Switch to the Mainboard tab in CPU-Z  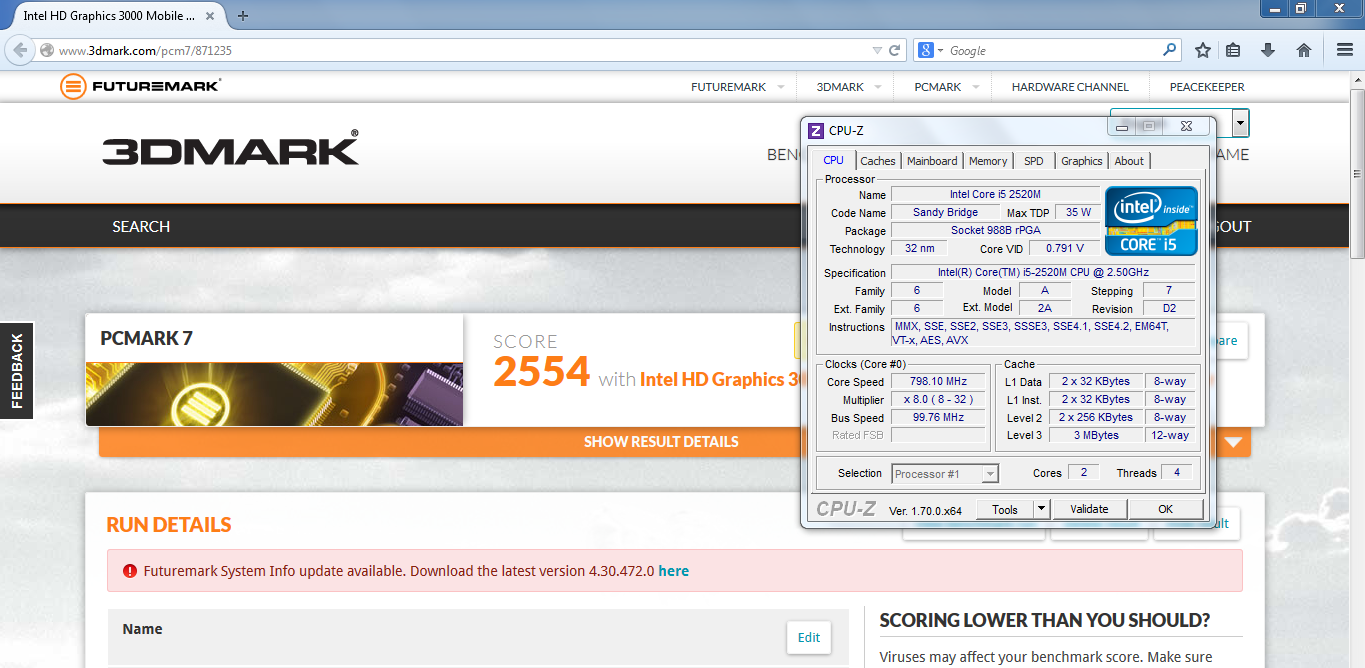point(932,161)
